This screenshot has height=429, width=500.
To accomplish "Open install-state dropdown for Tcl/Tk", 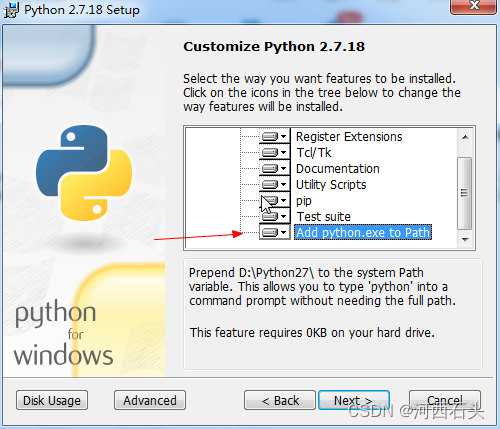I will [275, 152].
